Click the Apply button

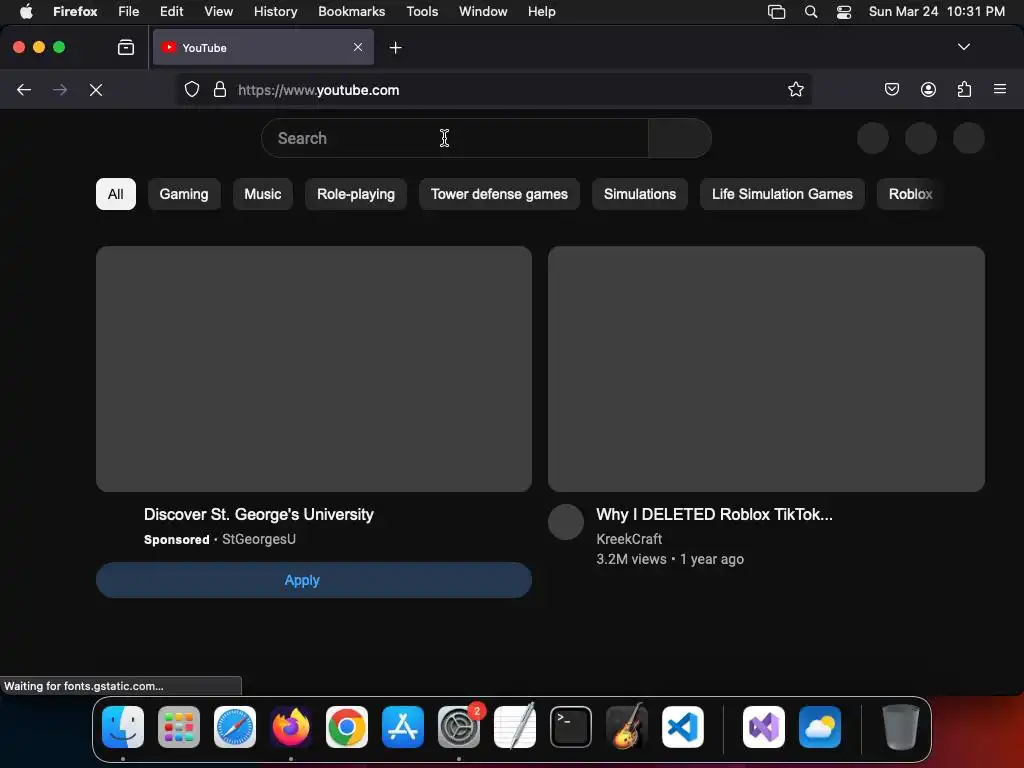tap(314, 580)
